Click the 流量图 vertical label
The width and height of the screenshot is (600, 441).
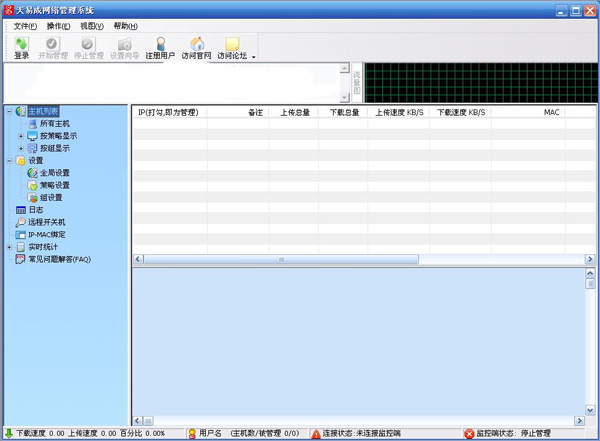(x=357, y=83)
